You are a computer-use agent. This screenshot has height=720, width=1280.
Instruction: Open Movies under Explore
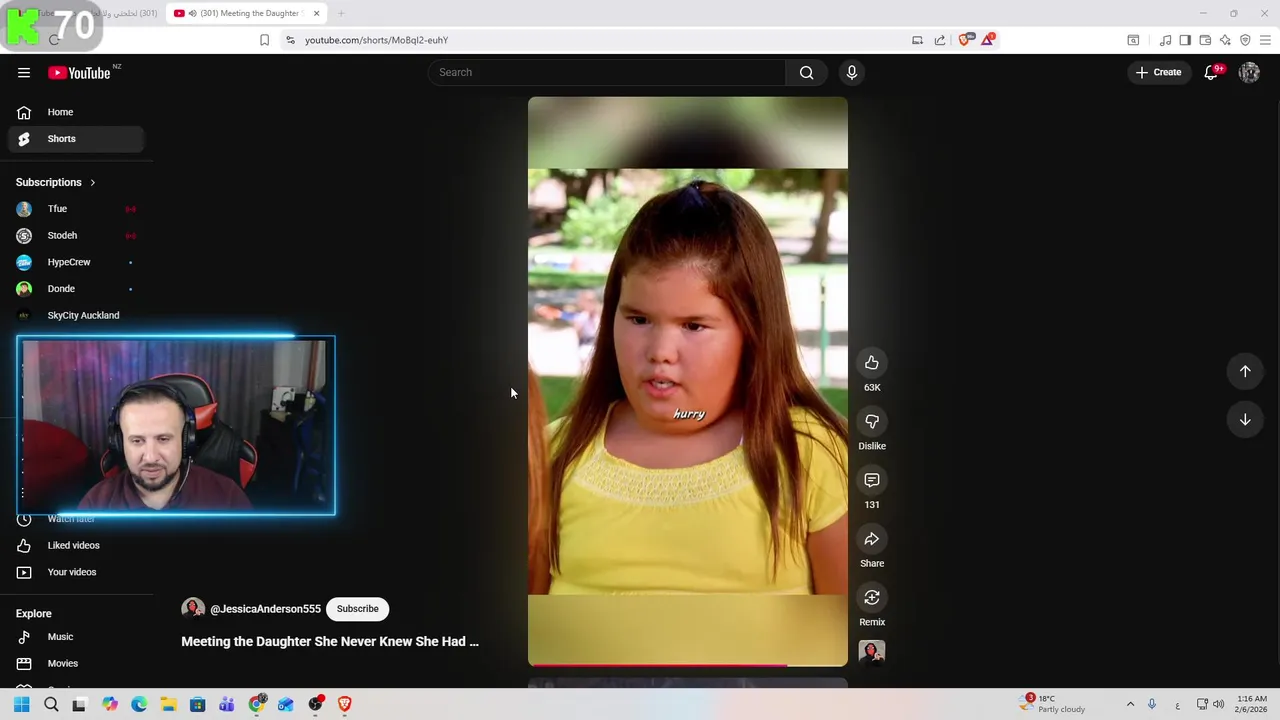pos(76,663)
